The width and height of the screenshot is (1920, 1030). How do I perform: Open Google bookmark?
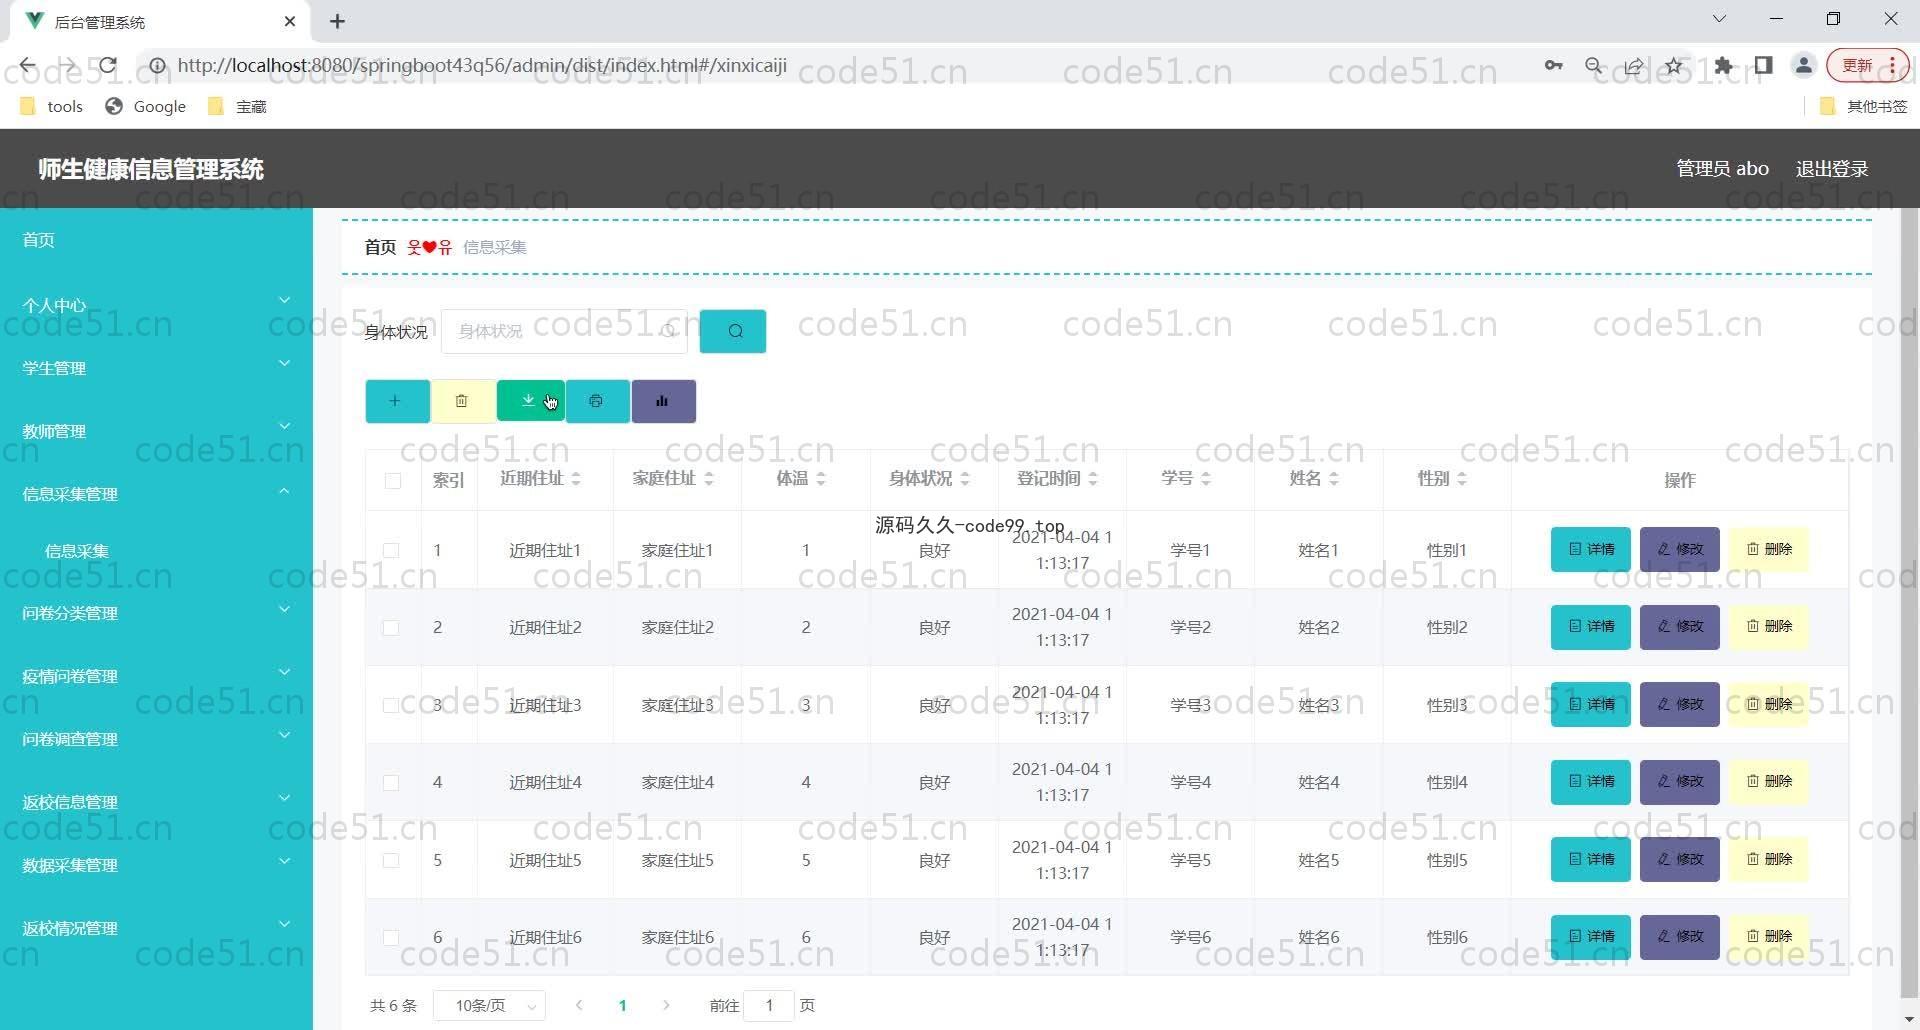pos(146,106)
